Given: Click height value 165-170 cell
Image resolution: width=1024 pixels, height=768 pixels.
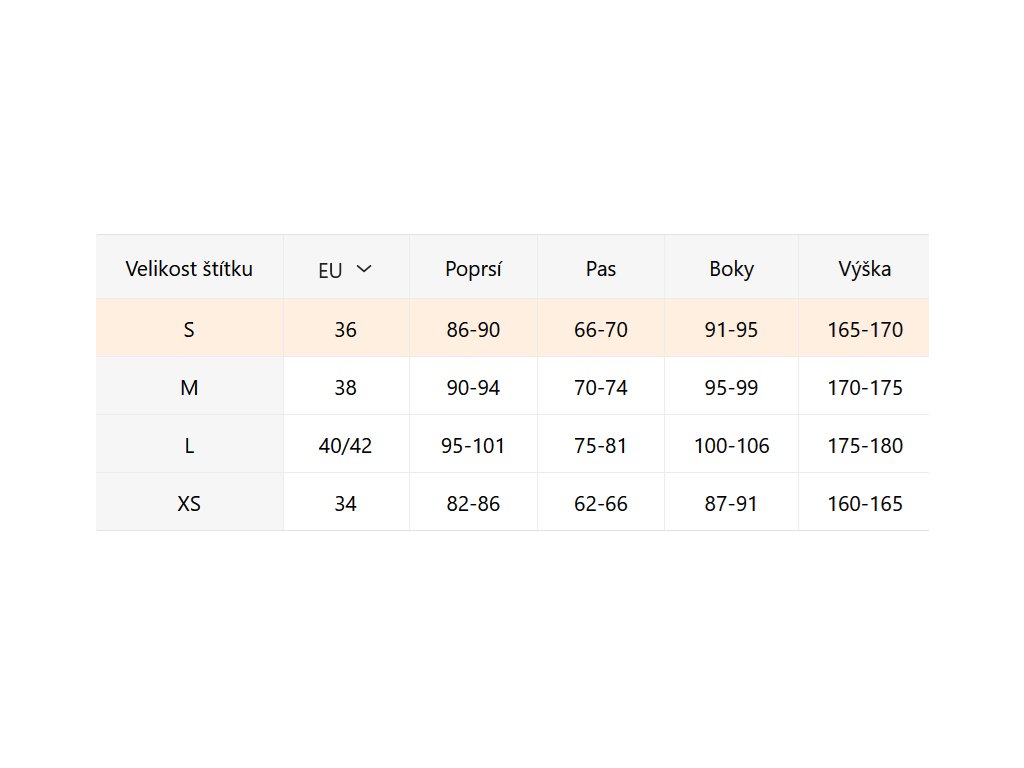Looking at the screenshot, I should pyautogui.click(x=865, y=329).
